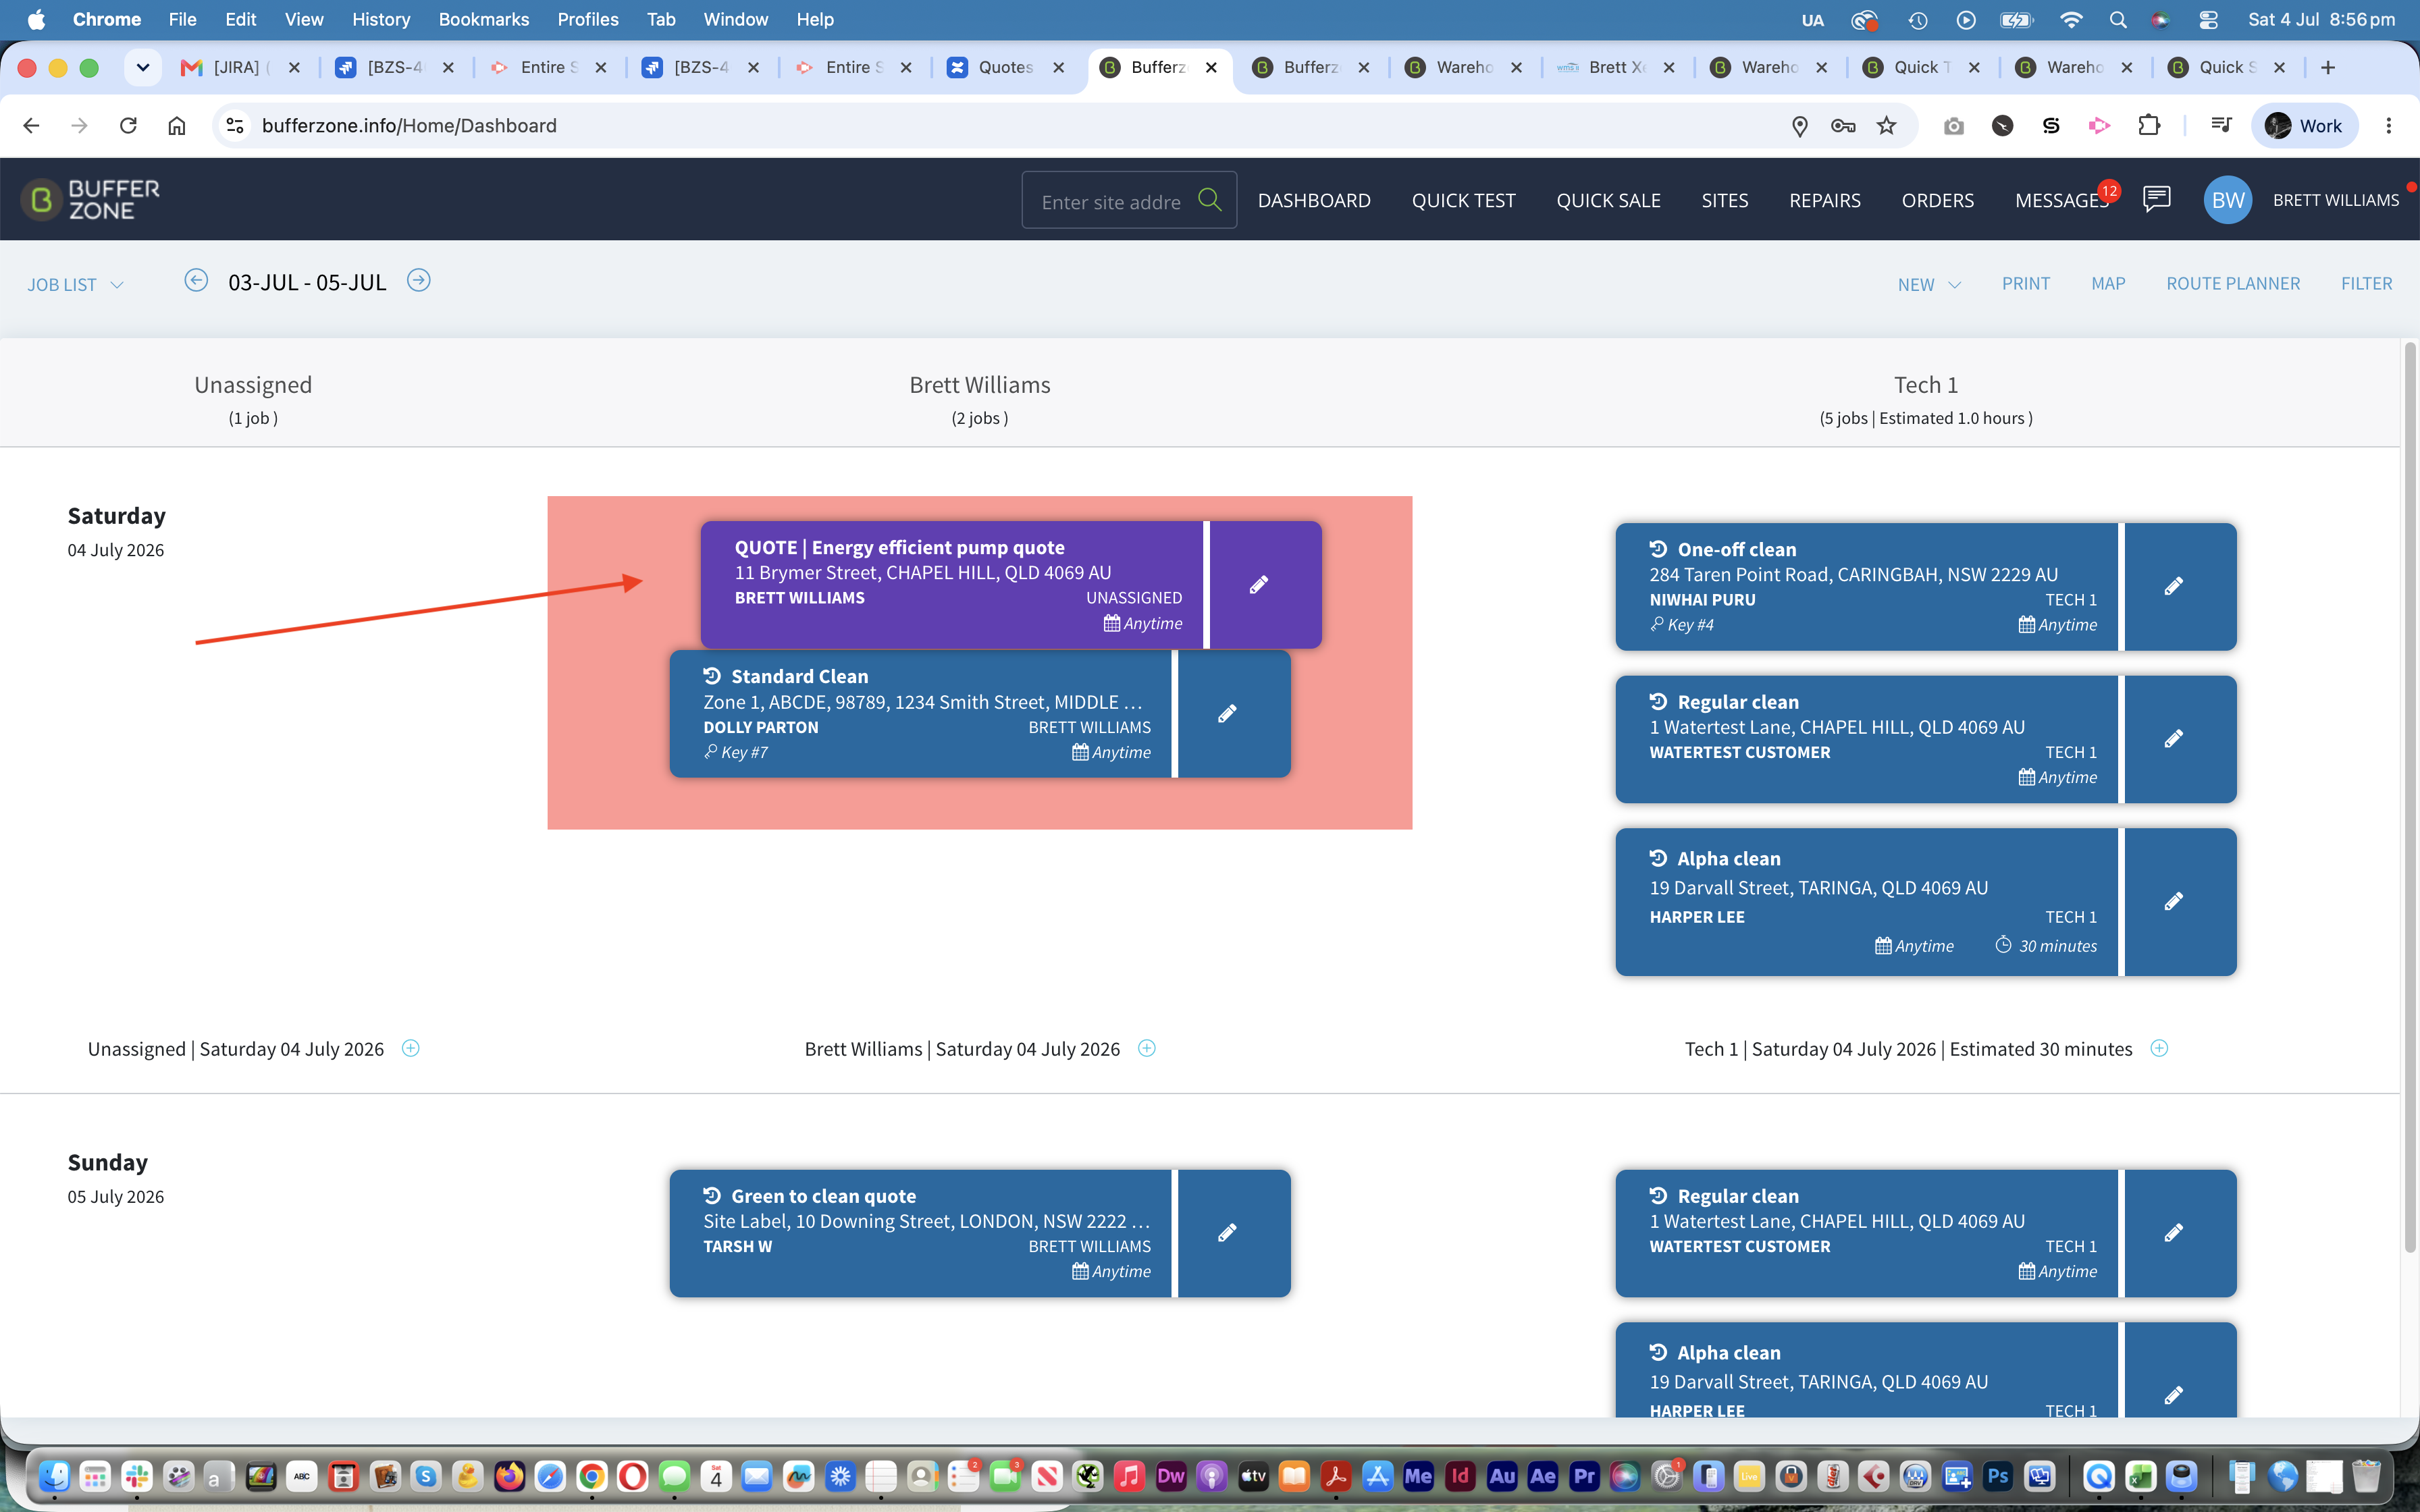Open Chrome tab search dropdown
This screenshot has width=2420, height=1512.
(x=143, y=67)
